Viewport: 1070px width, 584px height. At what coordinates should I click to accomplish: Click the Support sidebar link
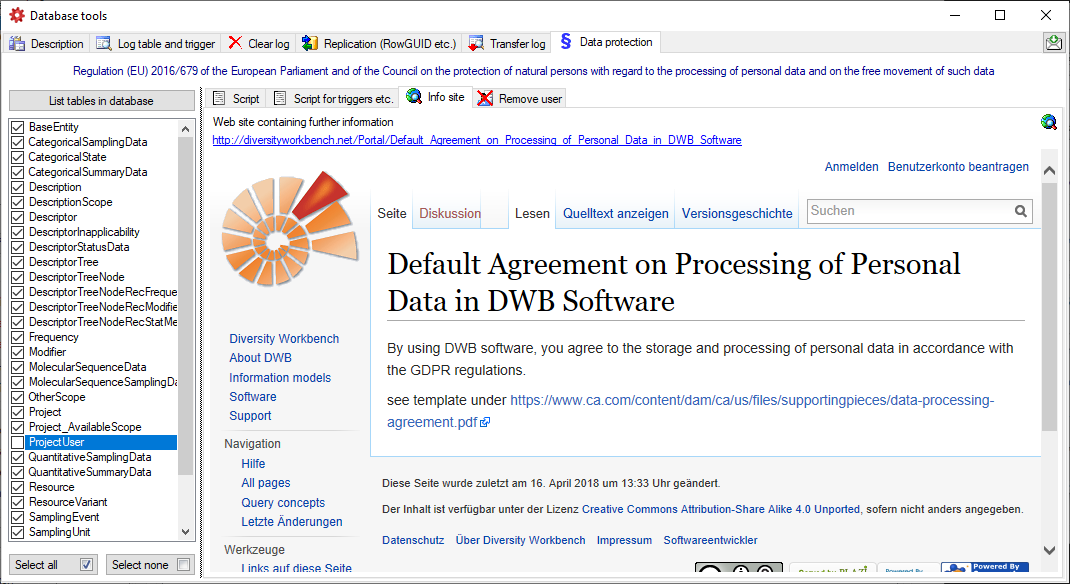click(x=250, y=415)
